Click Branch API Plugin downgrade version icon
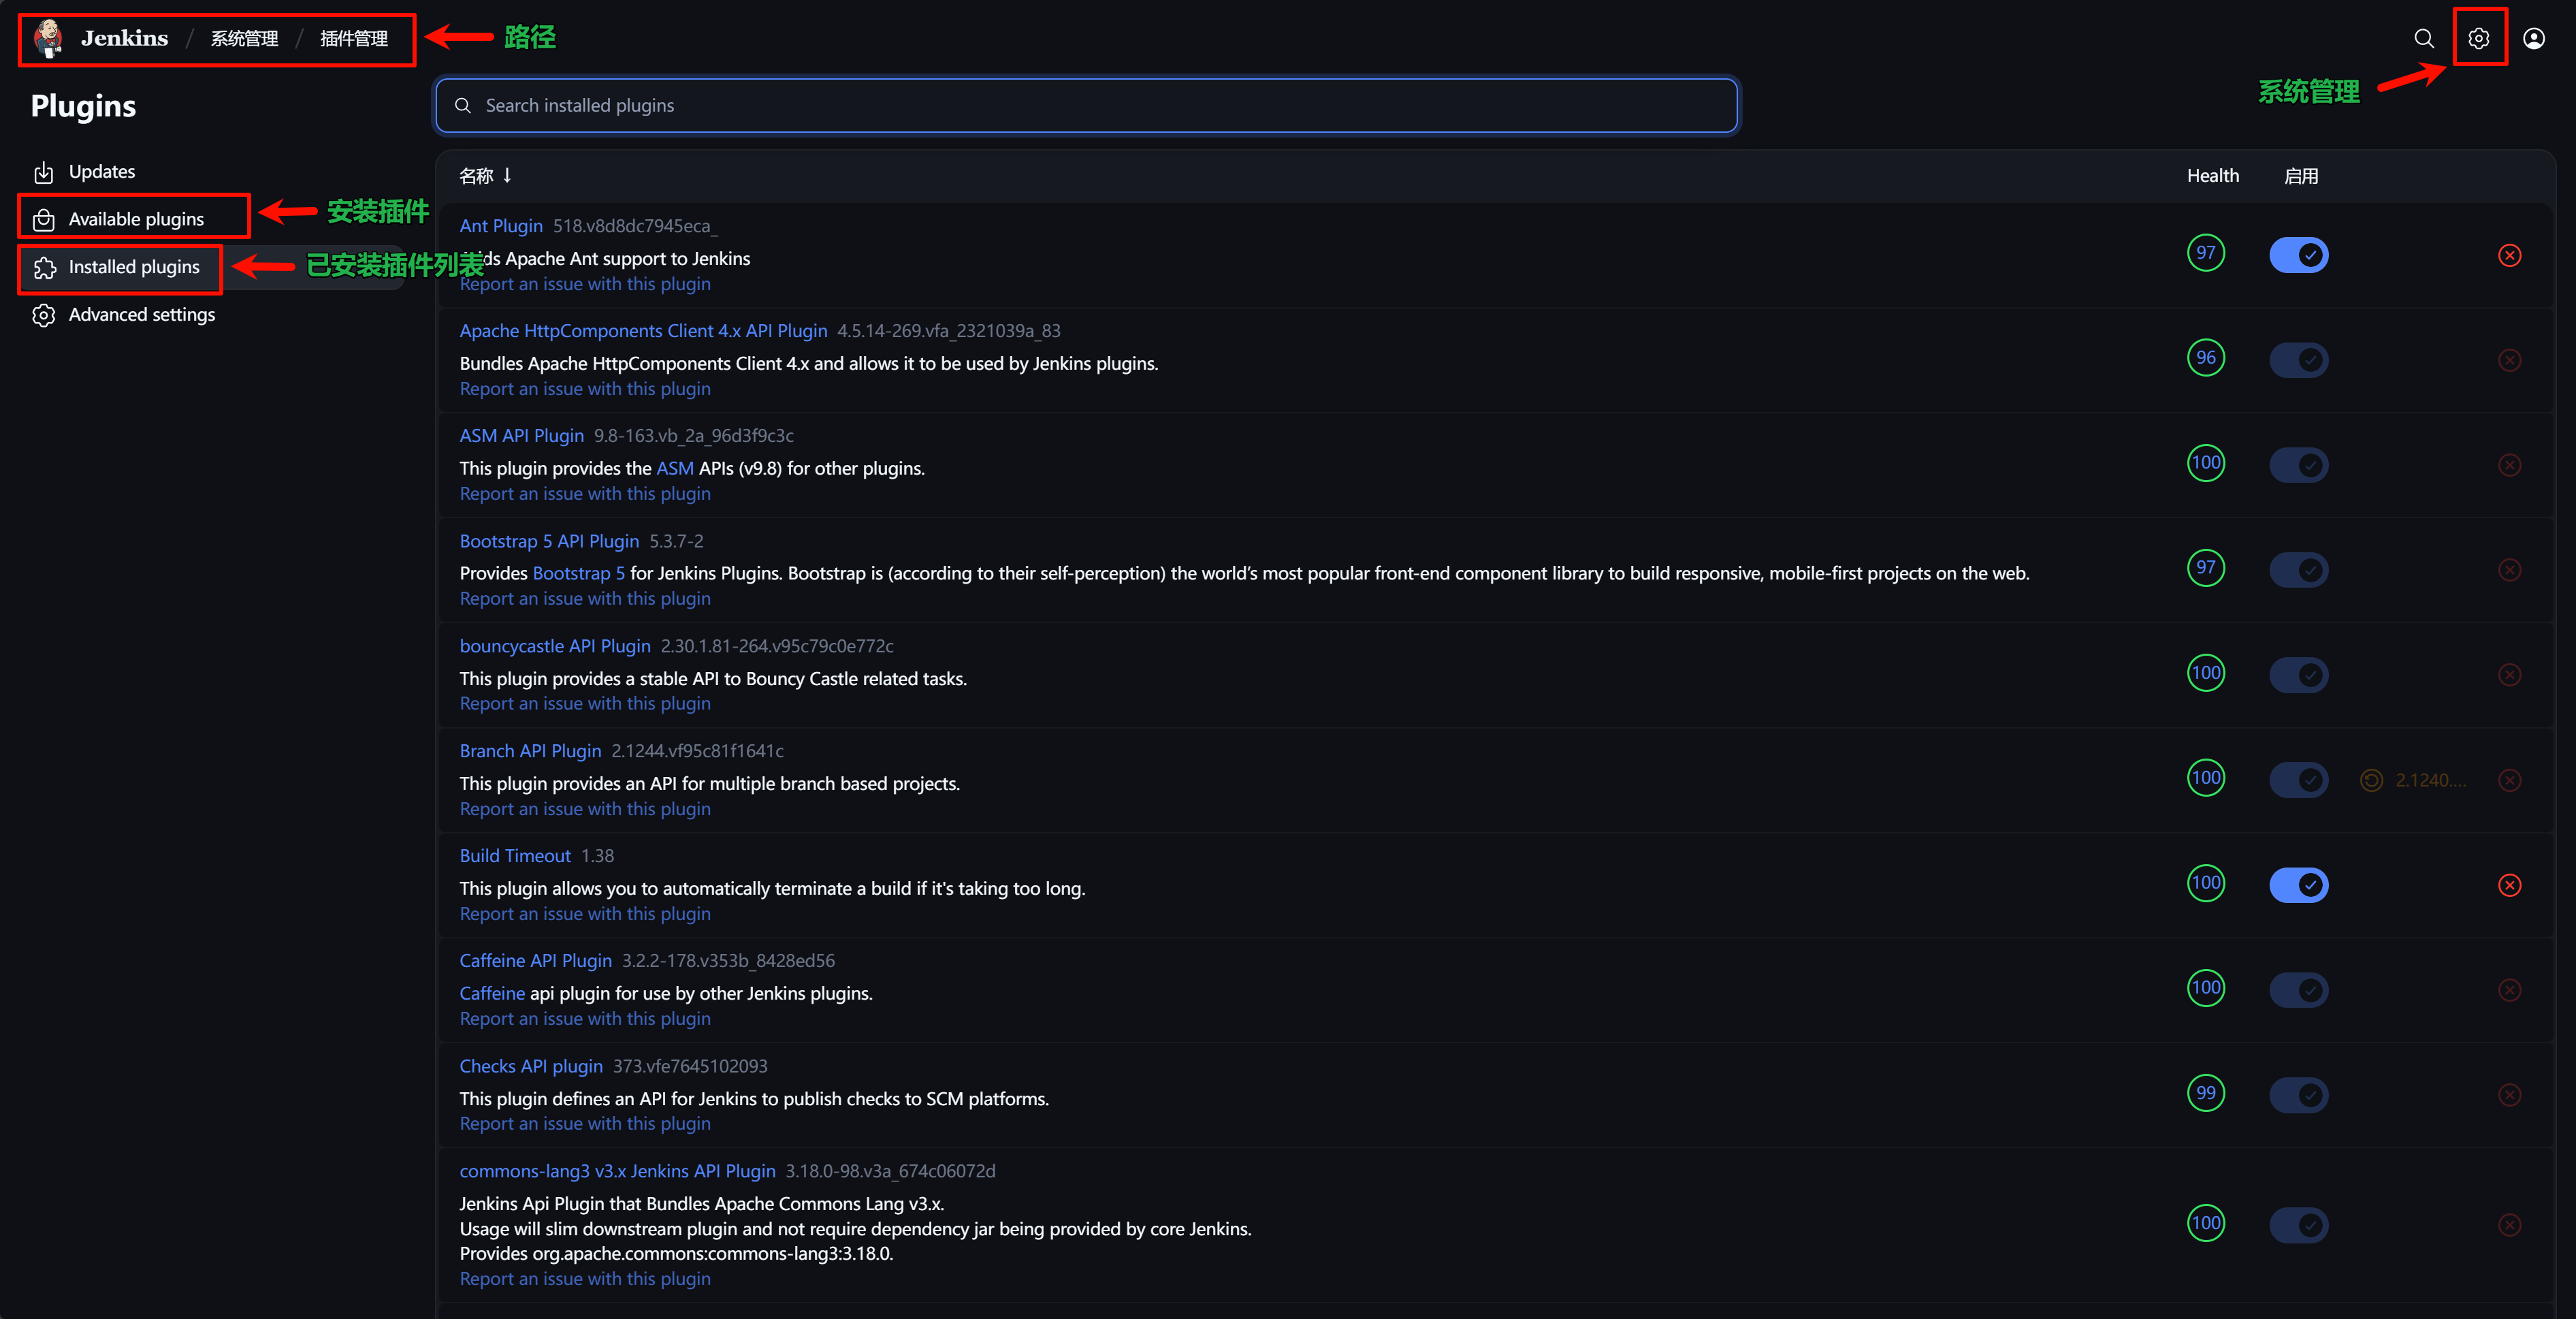This screenshot has height=1319, width=2576. [2372, 780]
